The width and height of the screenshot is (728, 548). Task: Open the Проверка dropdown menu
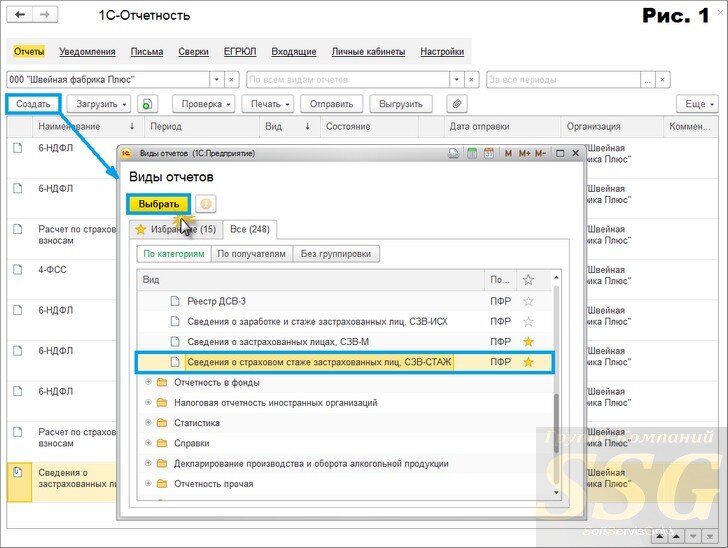point(203,104)
